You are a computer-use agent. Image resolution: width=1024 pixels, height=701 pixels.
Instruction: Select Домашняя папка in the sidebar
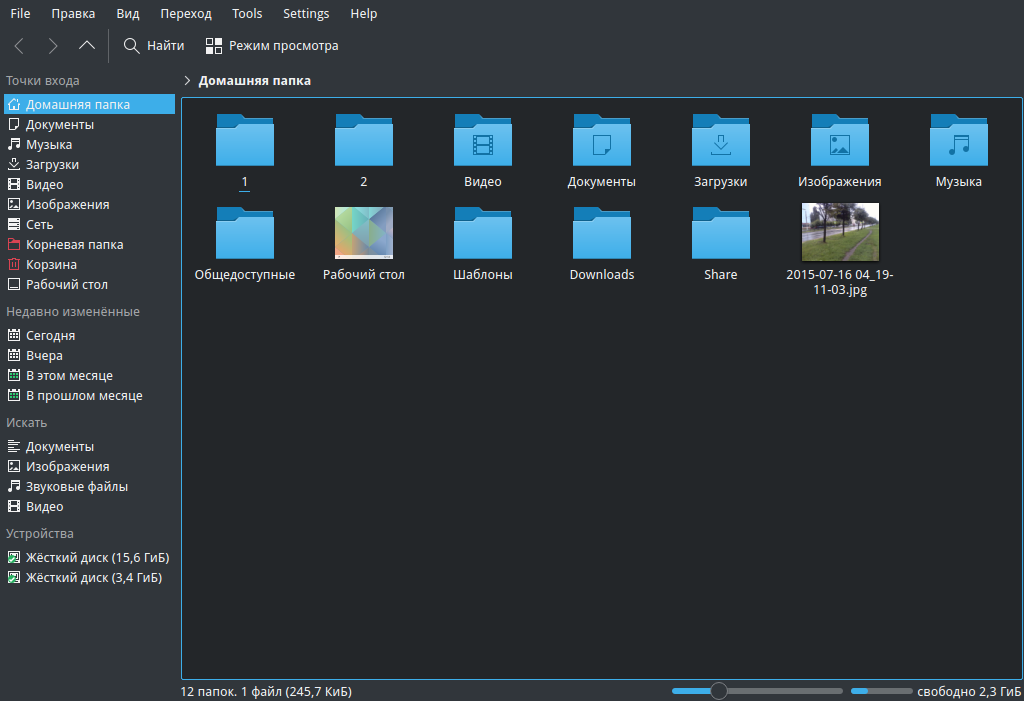pos(89,105)
